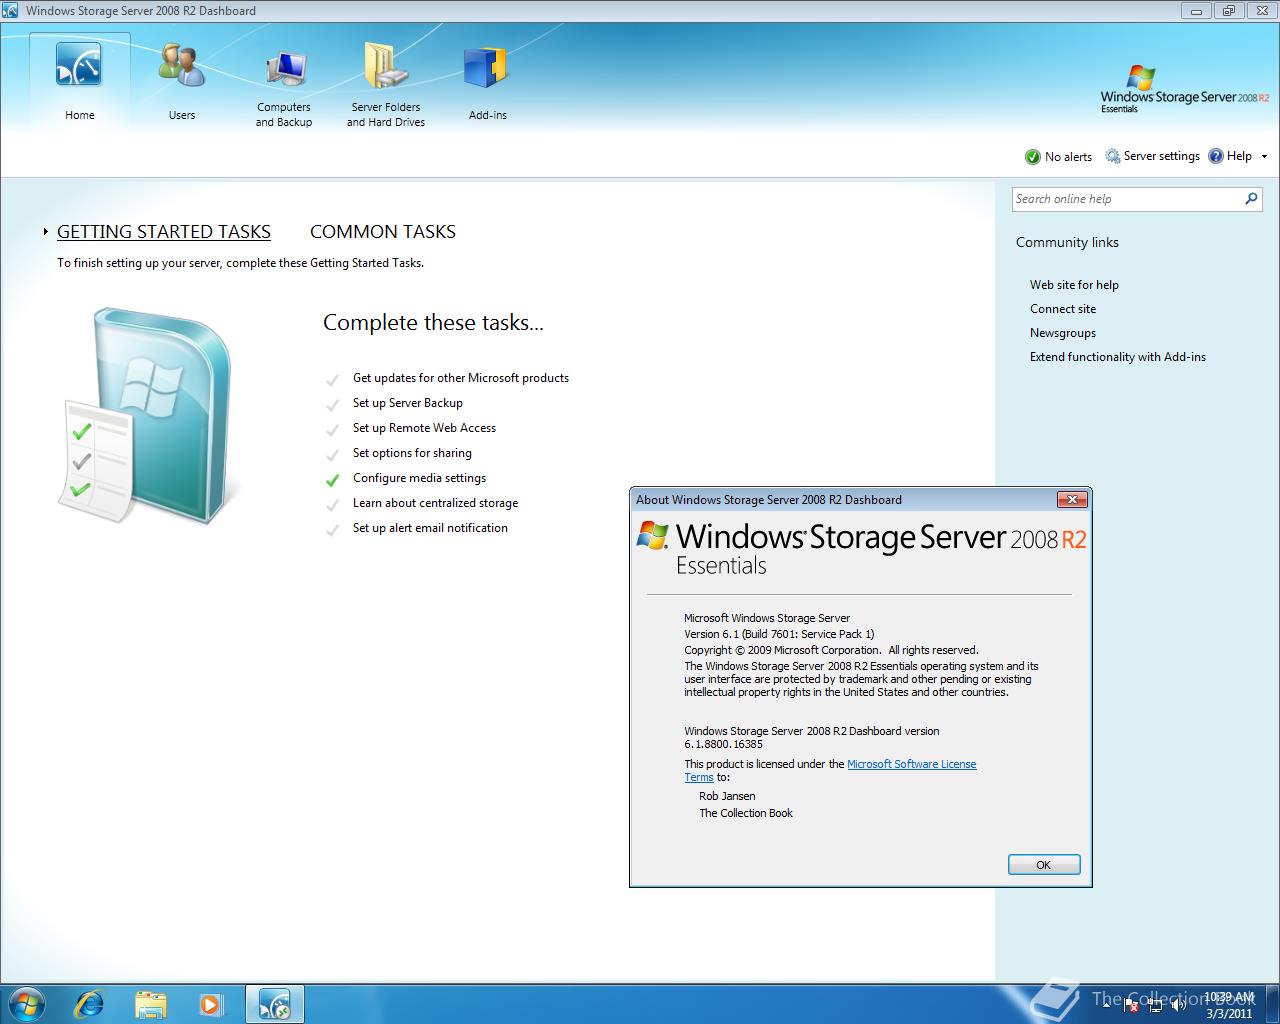Click the 'Complete these tasks...' heading
Screen dimensions: 1280x1024
point(433,323)
